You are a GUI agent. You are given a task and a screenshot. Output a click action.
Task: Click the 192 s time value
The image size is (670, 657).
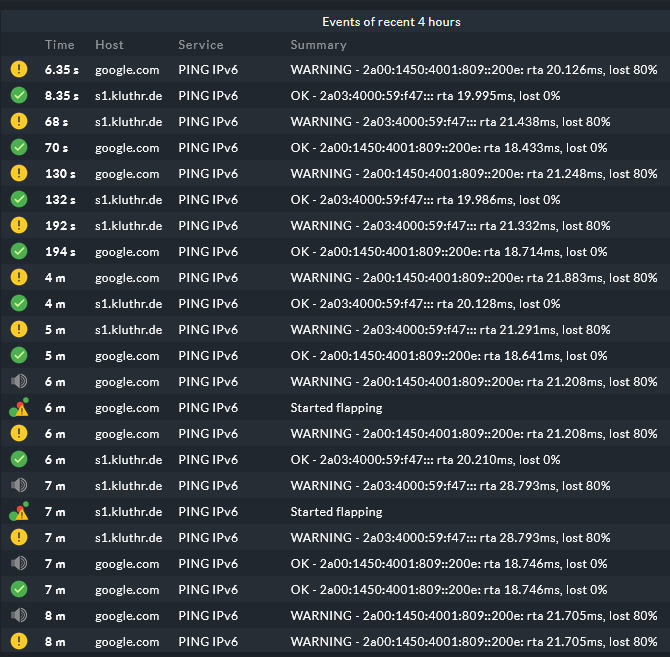(60, 226)
